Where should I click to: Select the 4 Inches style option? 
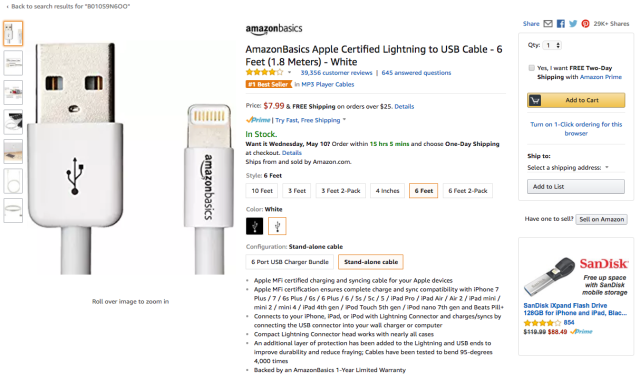[387, 191]
